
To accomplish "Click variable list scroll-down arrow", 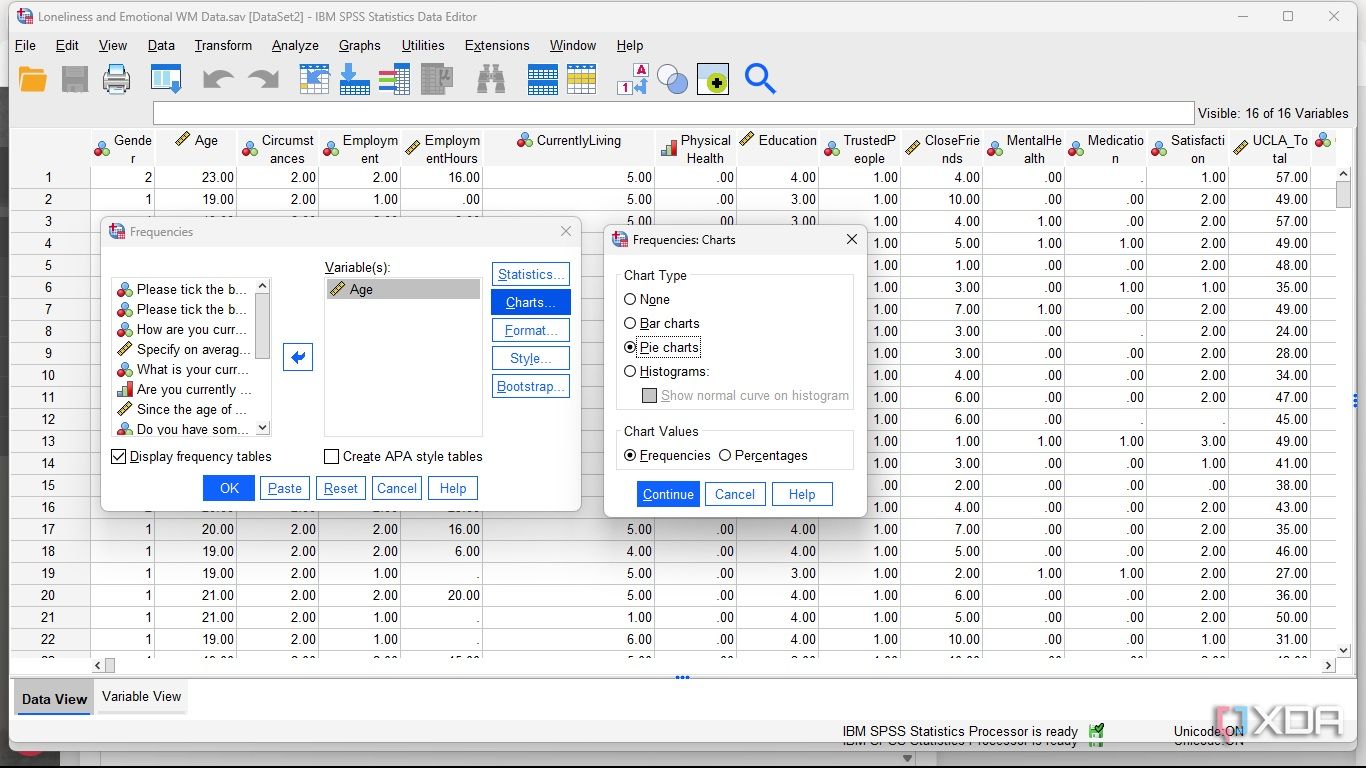I will click(x=263, y=428).
